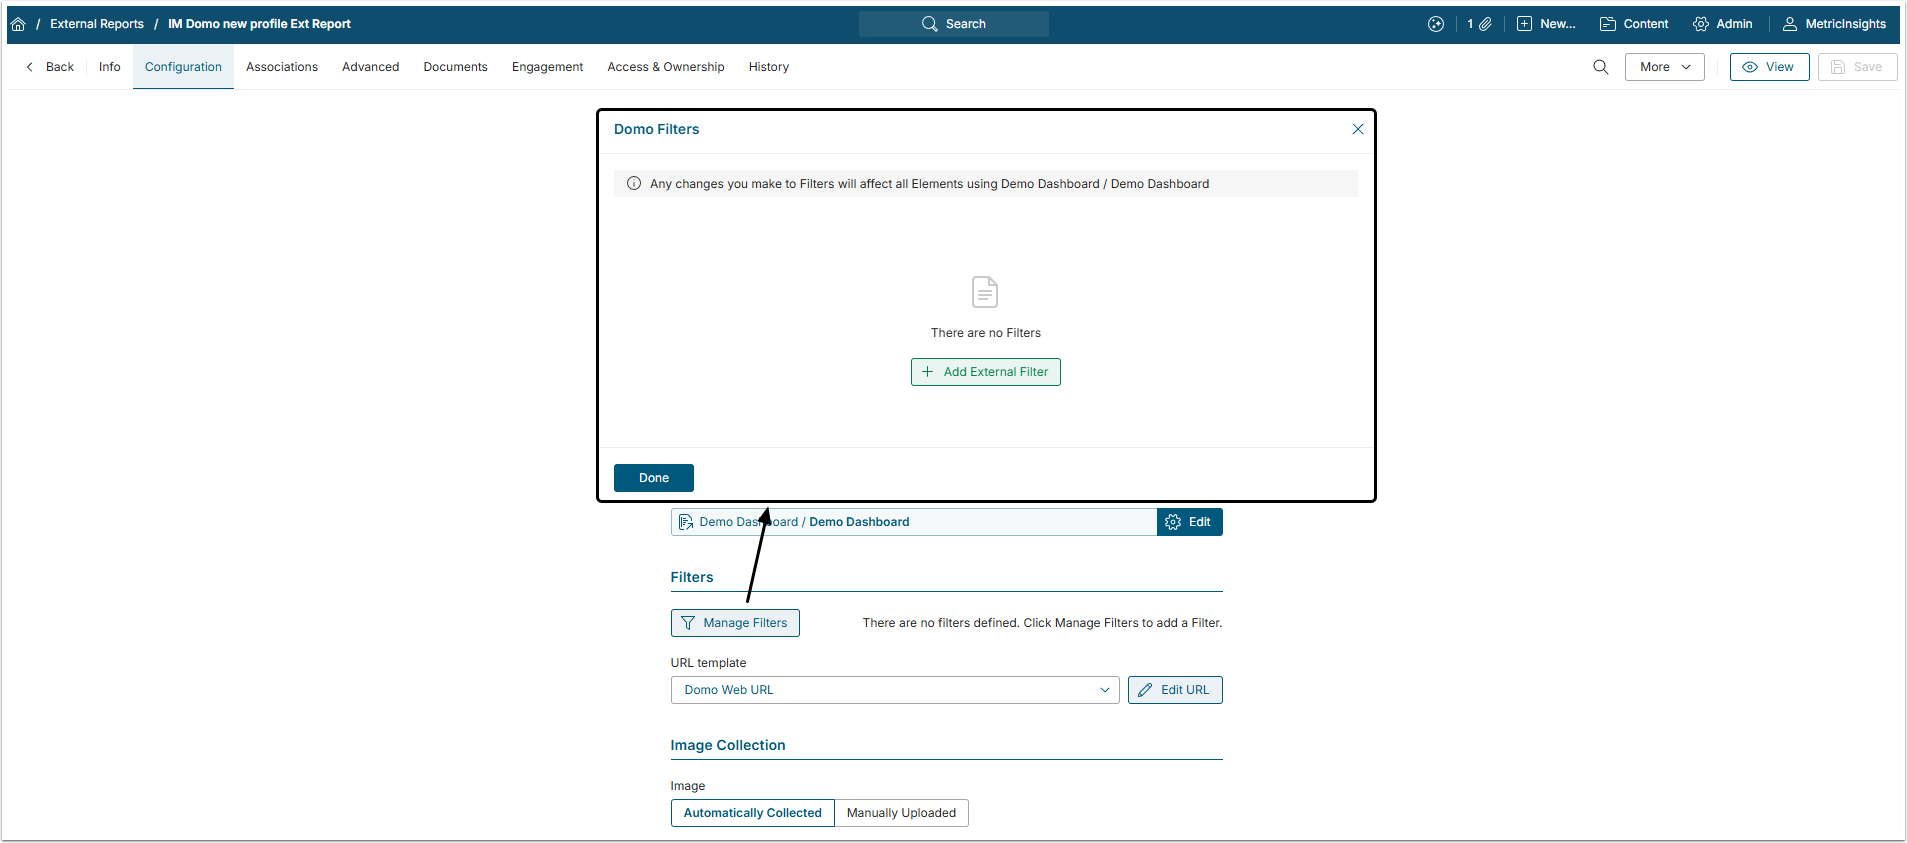Click the Search field in top bar

click(953, 24)
